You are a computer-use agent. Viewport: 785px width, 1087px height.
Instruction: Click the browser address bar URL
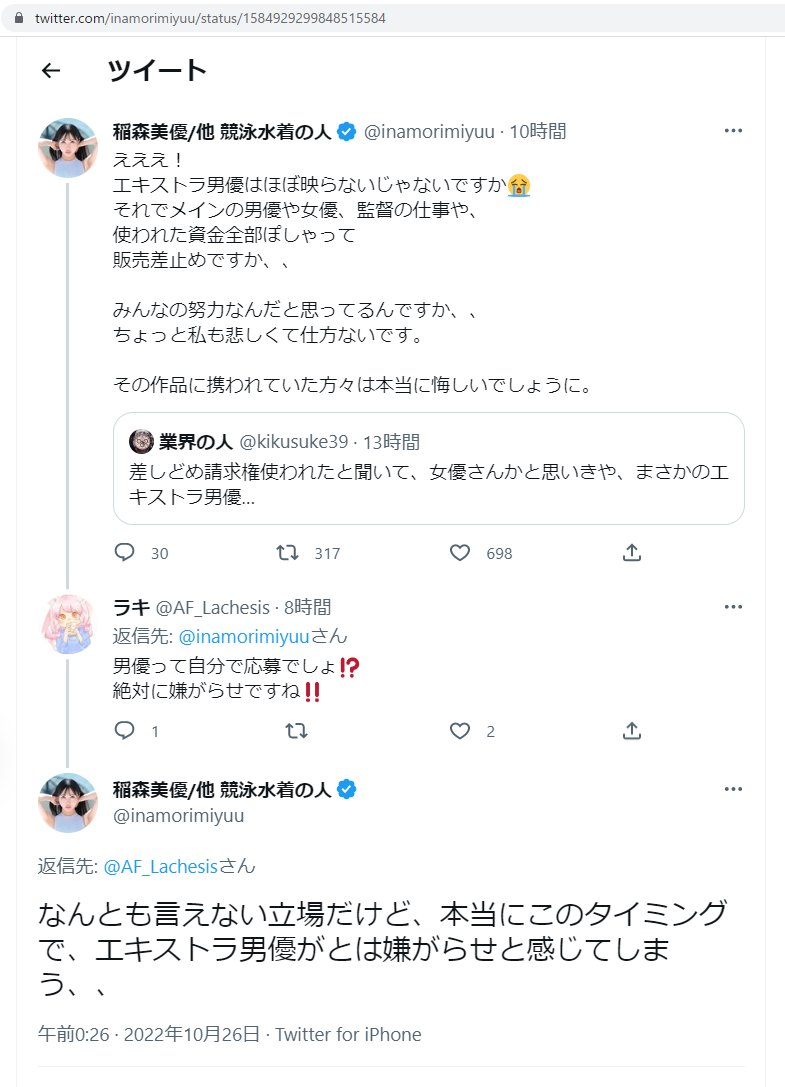[210, 19]
